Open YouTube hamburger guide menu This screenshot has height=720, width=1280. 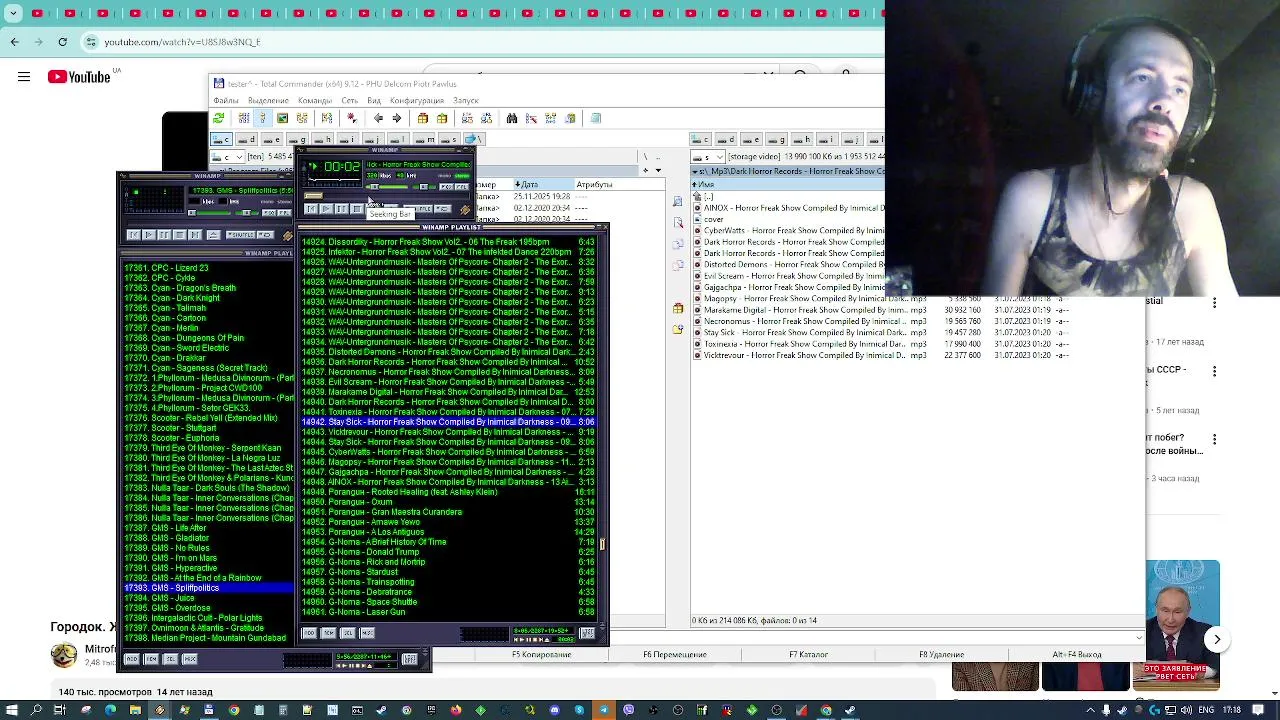coord(24,77)
